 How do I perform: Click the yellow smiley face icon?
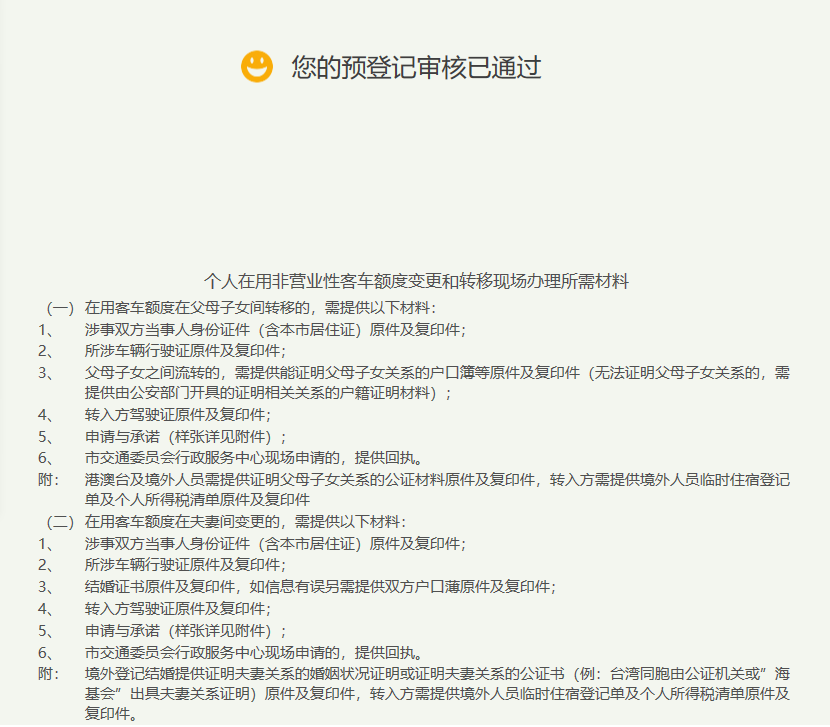[257, 67]
